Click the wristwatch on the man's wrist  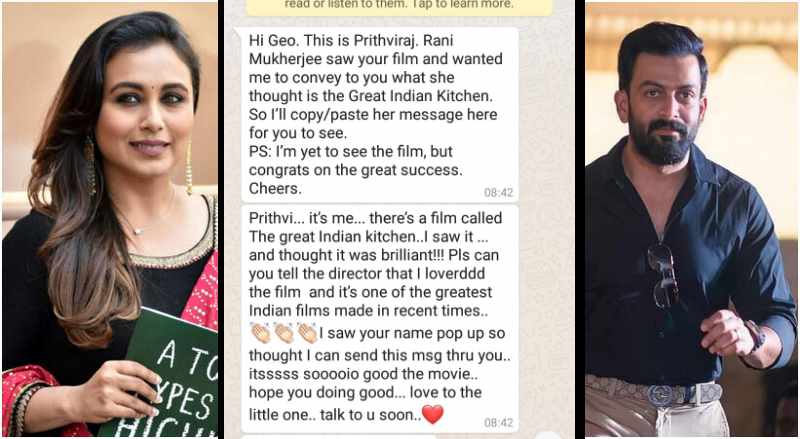coord(755,335)
